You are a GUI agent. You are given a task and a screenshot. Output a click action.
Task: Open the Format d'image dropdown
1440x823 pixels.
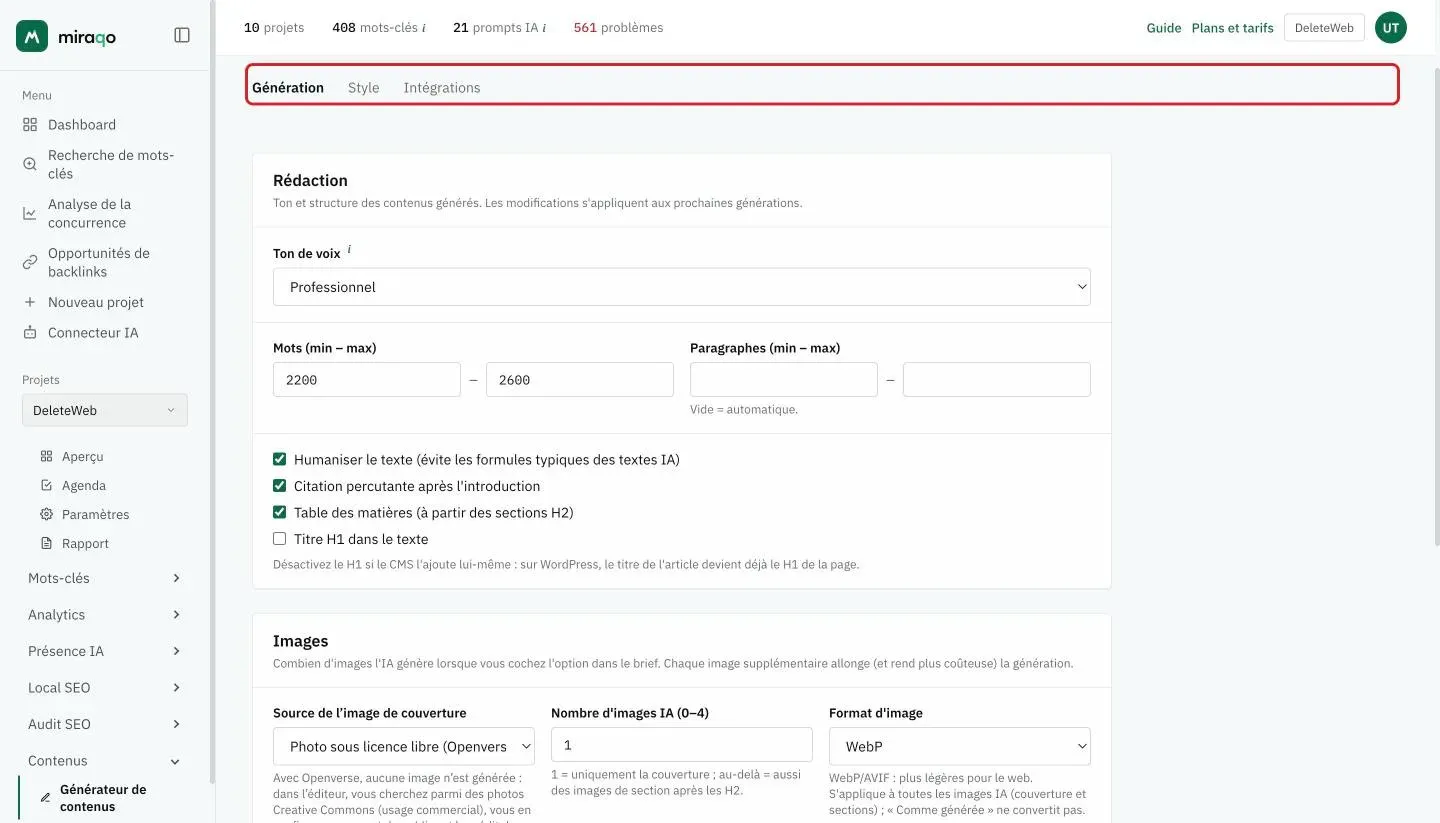pyautogui.click(x=960, y=746)
